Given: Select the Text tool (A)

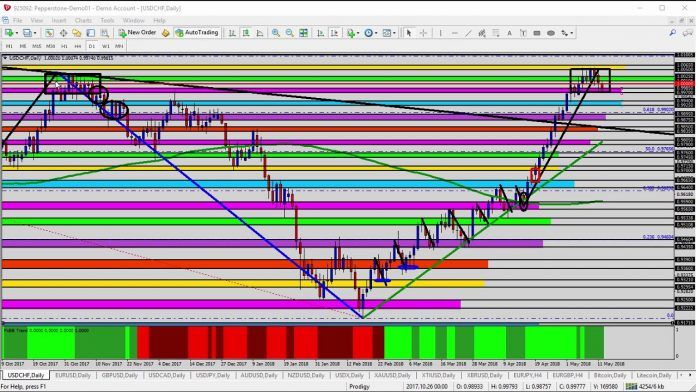Looking at the screenshot, I should 510,33.
